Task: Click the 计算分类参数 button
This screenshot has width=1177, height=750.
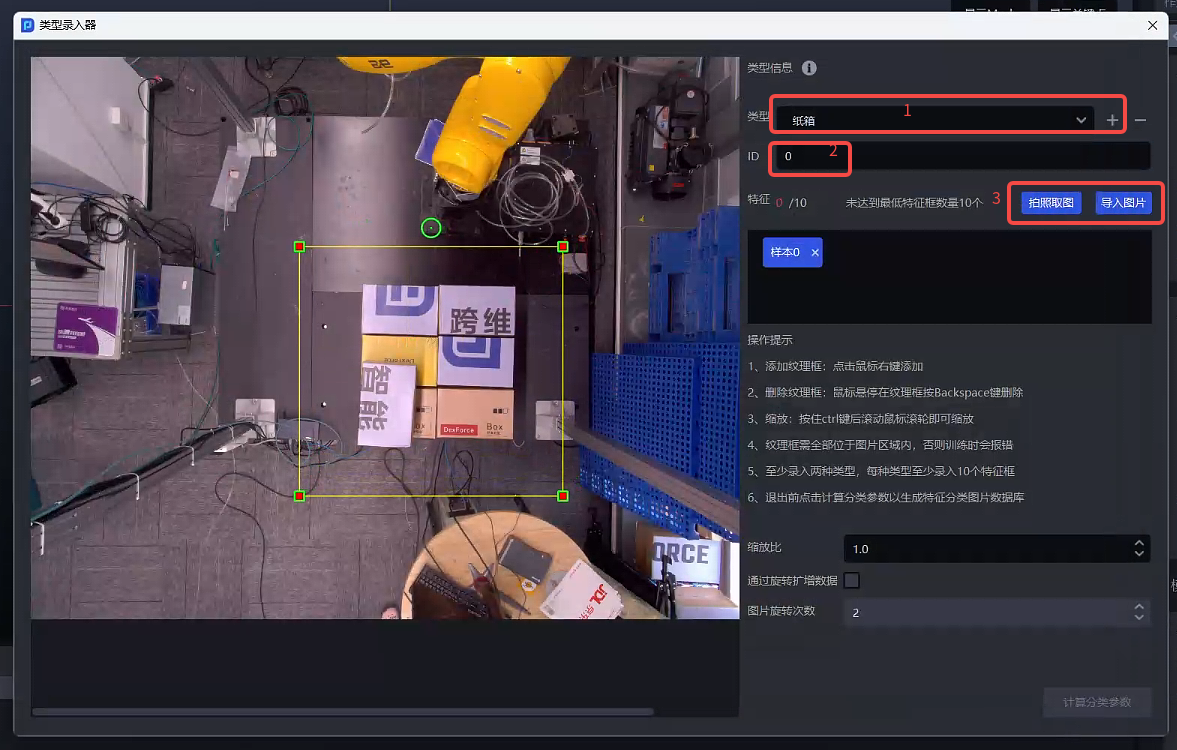Action: pyautogui.click(x=1096, y=702)
